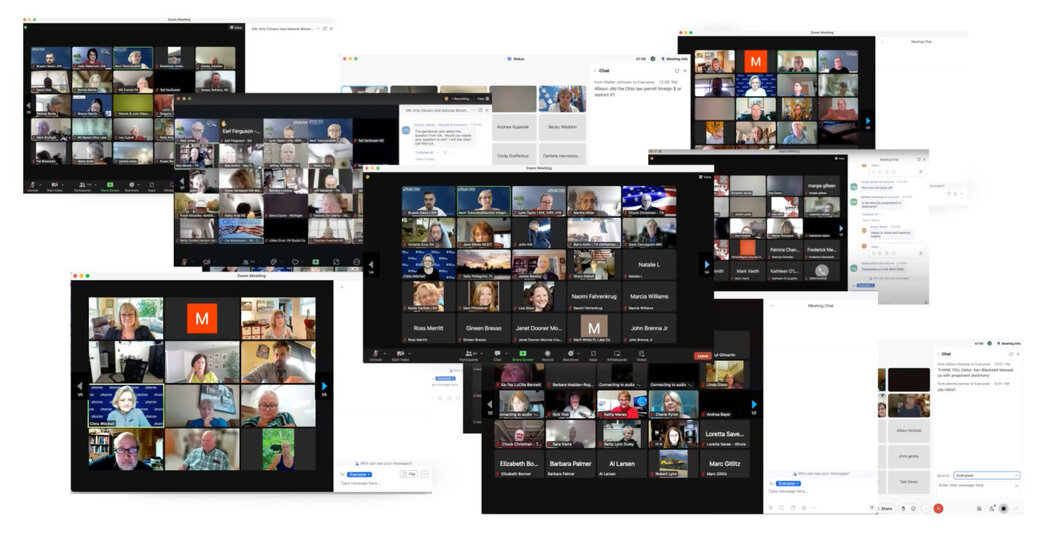Viewport: 1050px width, 549px height.
Task: Pop out chat panel of top-left Zoom window
Action: pos(325,29)
